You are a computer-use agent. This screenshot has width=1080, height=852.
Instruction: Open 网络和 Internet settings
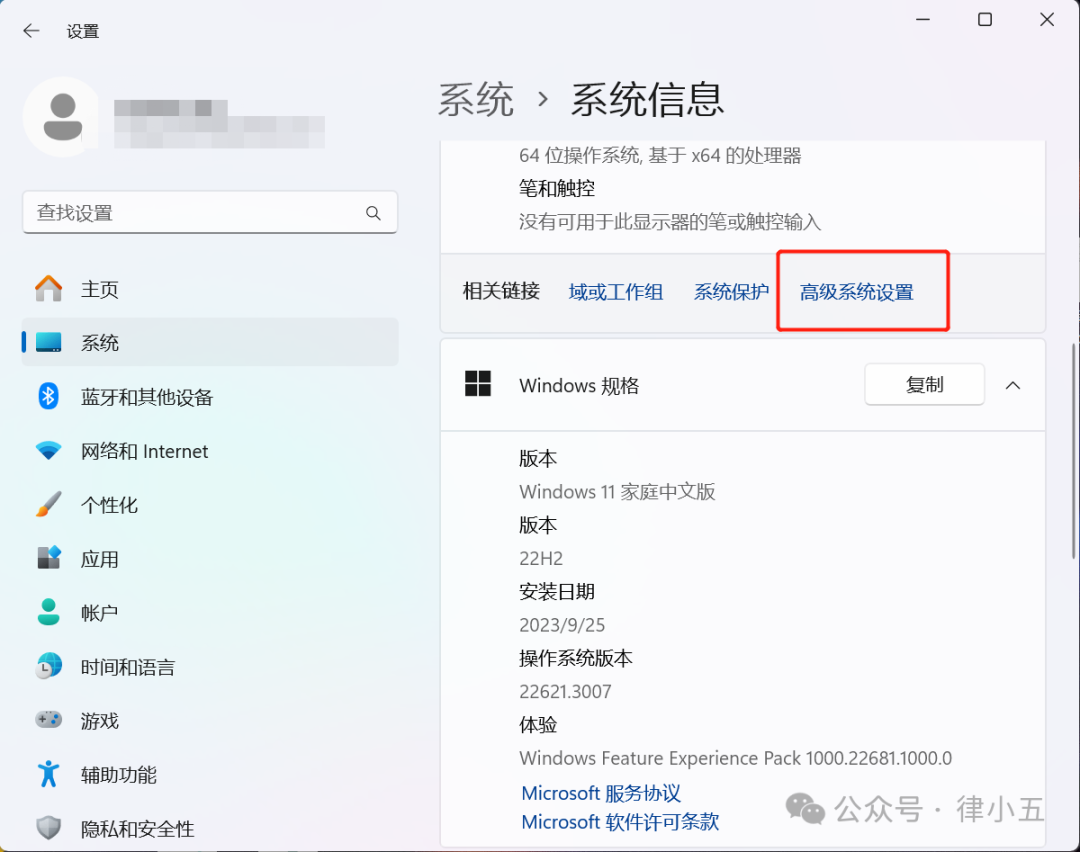click(x=144, y=451)
